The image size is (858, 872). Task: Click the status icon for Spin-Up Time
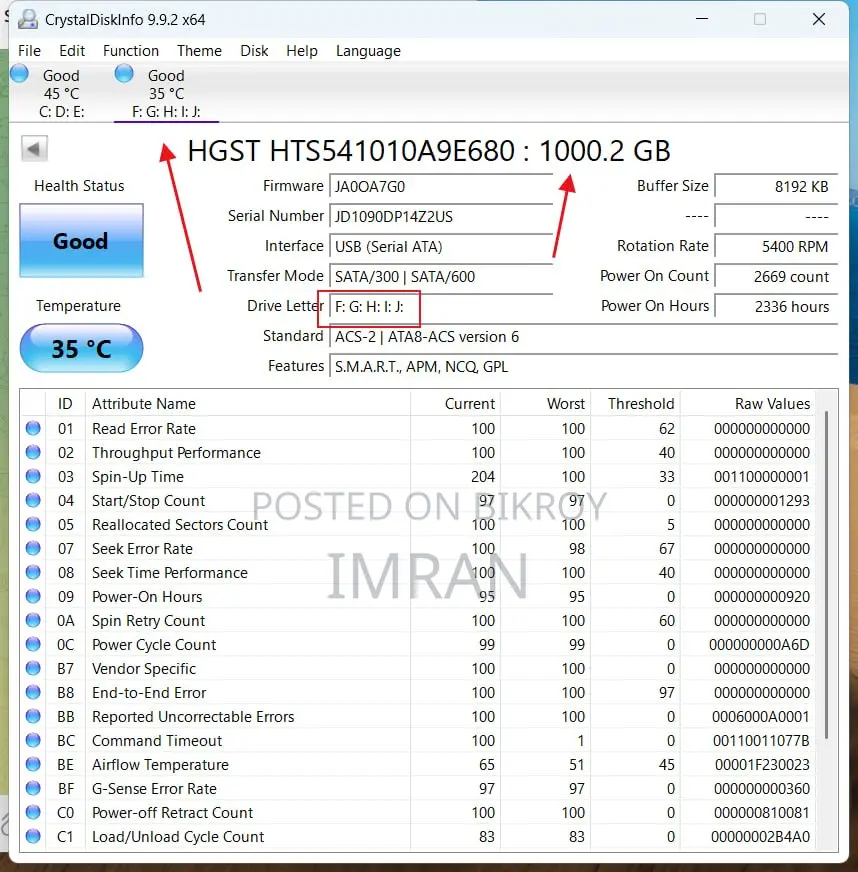[x=33, y=475]
